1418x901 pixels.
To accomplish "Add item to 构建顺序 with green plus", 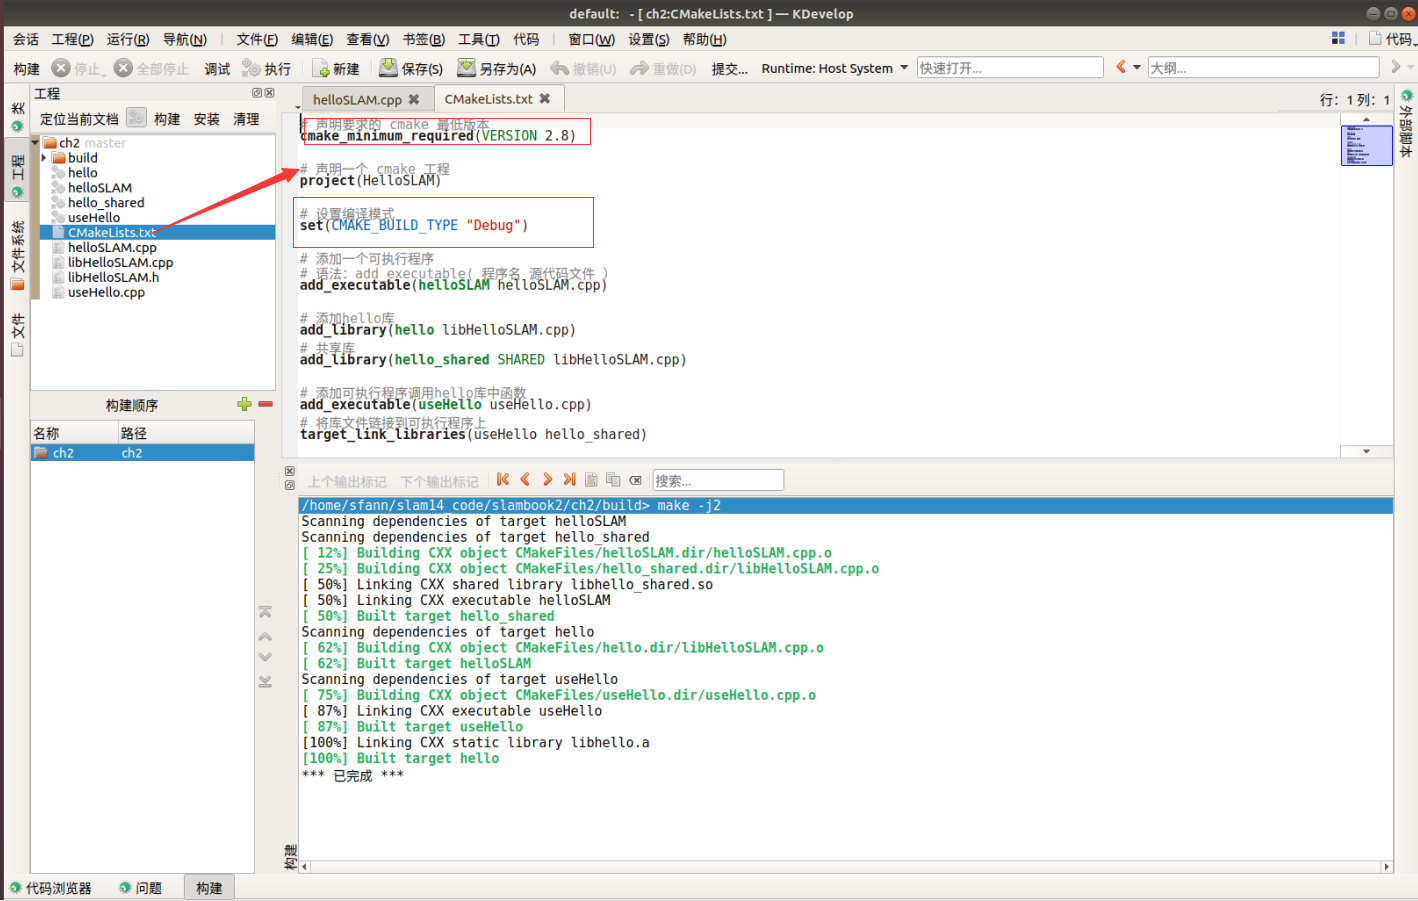I will 244,404.
